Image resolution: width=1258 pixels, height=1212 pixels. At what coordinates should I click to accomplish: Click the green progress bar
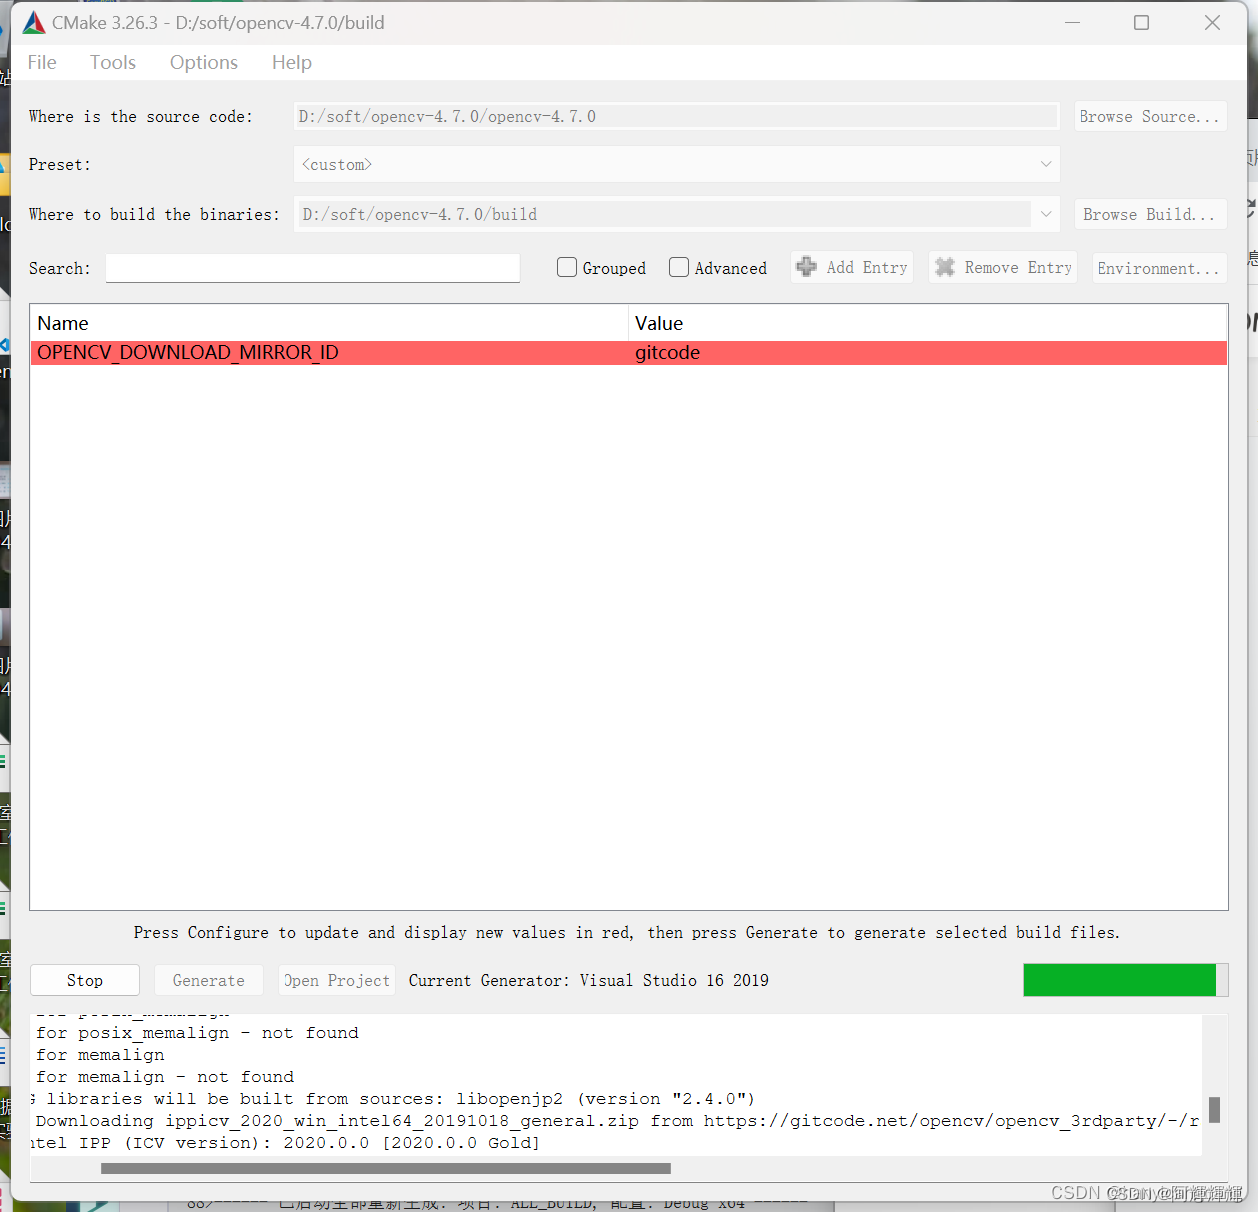point(1120,980)
